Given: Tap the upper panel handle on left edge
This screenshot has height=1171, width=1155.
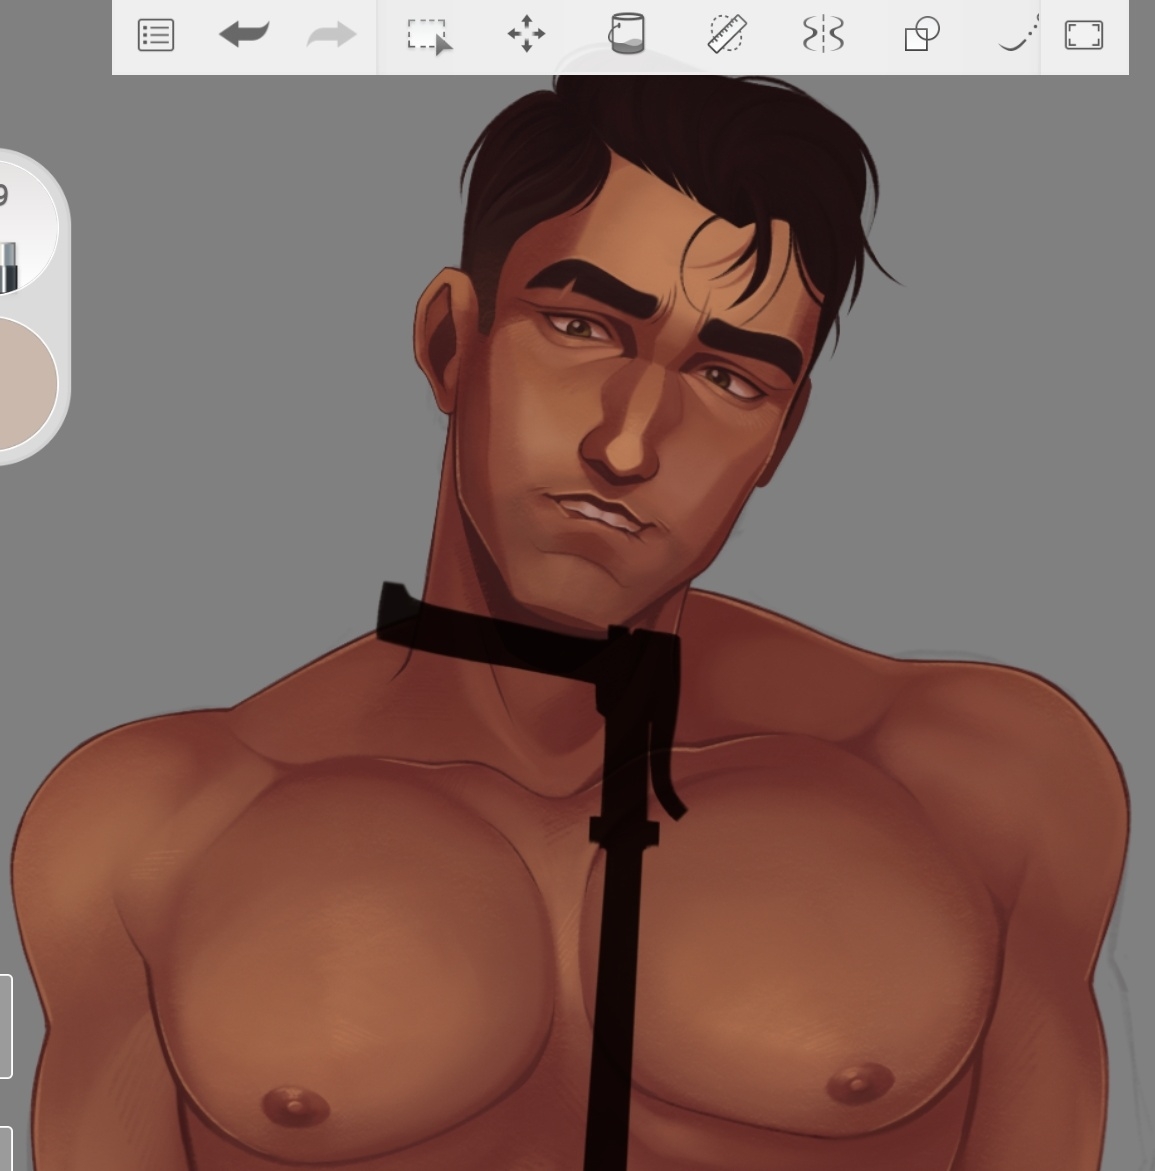Looking at the screenshot, I should 5,1026.
